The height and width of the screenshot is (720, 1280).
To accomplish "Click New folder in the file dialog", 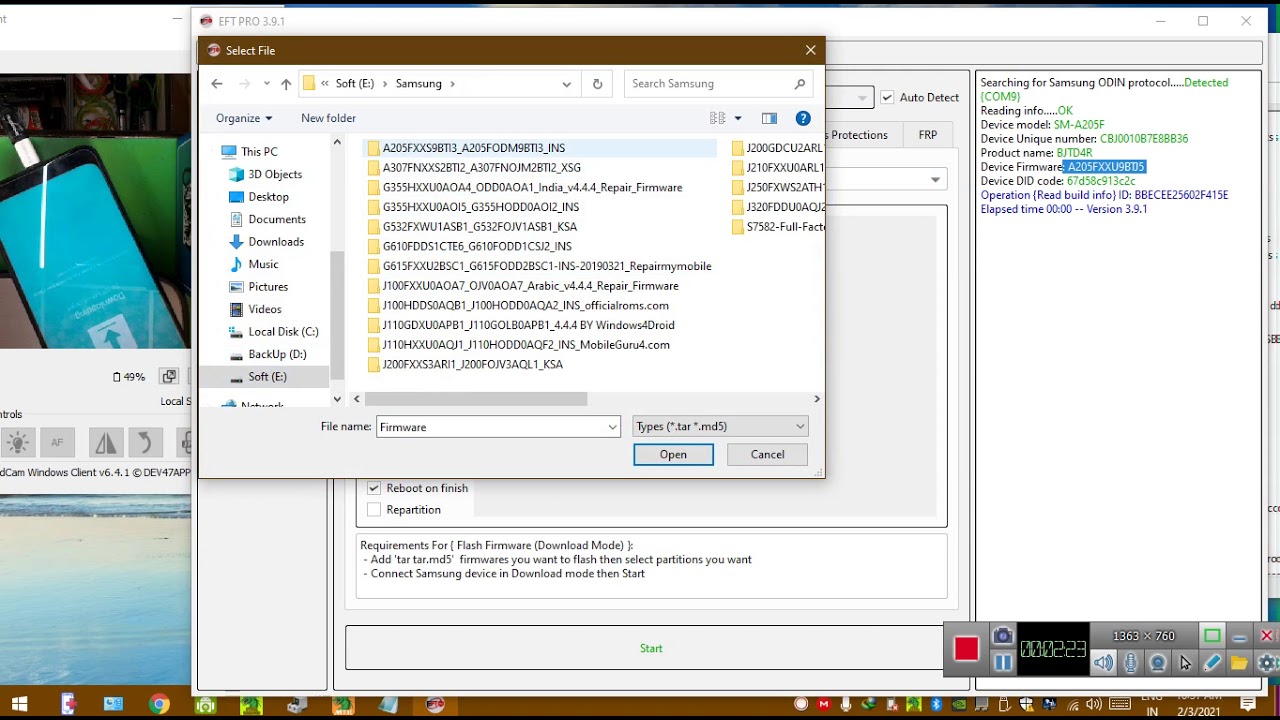I will pyautogui.click(x=328, y=118).
